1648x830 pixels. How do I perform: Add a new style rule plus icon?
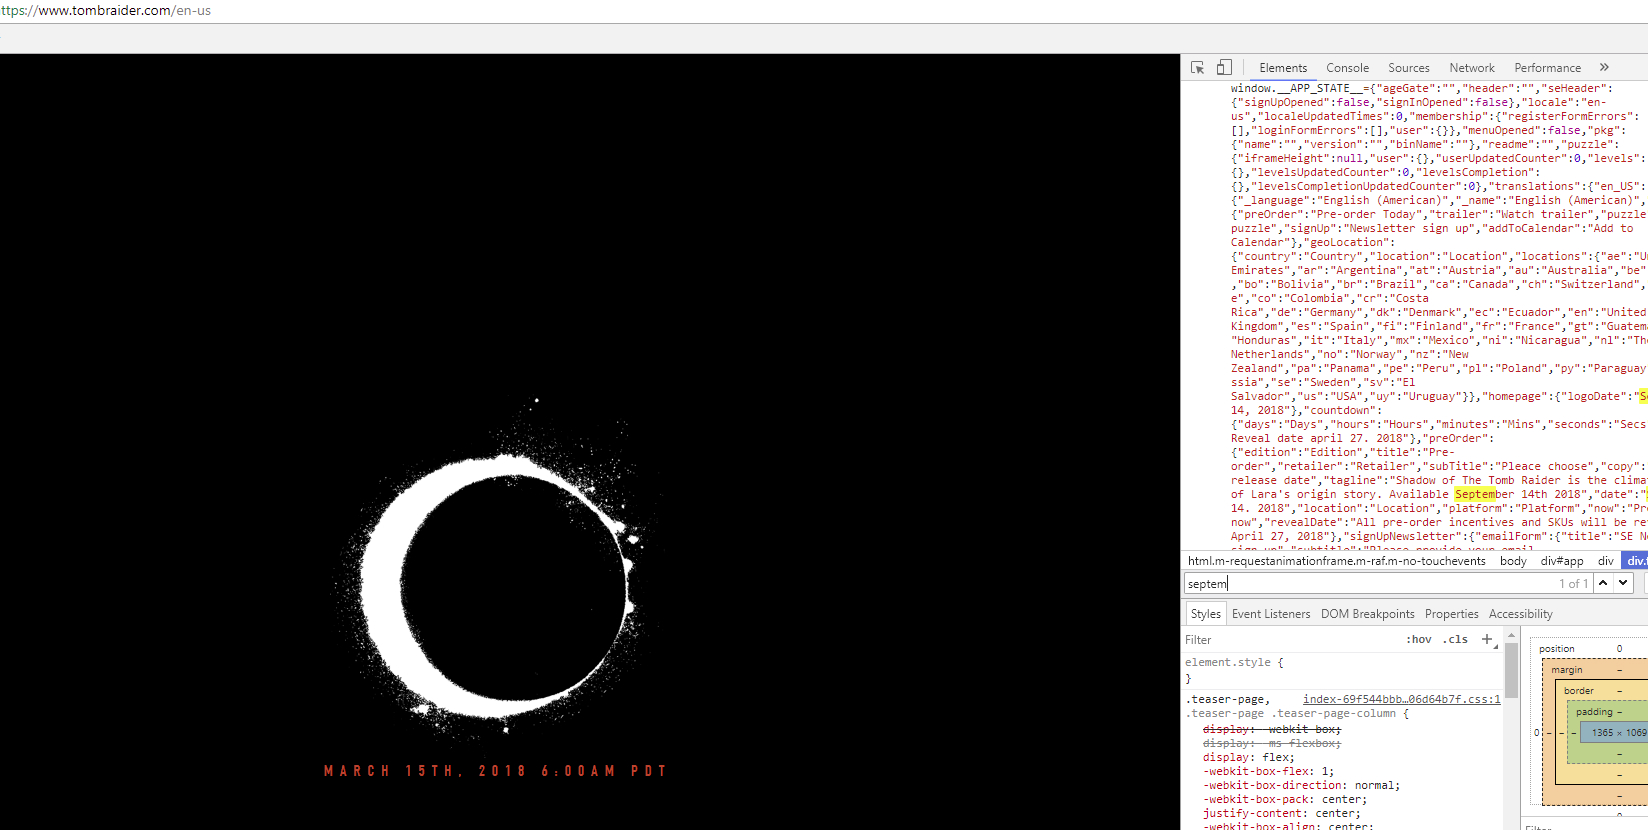tap(1487, 639)
